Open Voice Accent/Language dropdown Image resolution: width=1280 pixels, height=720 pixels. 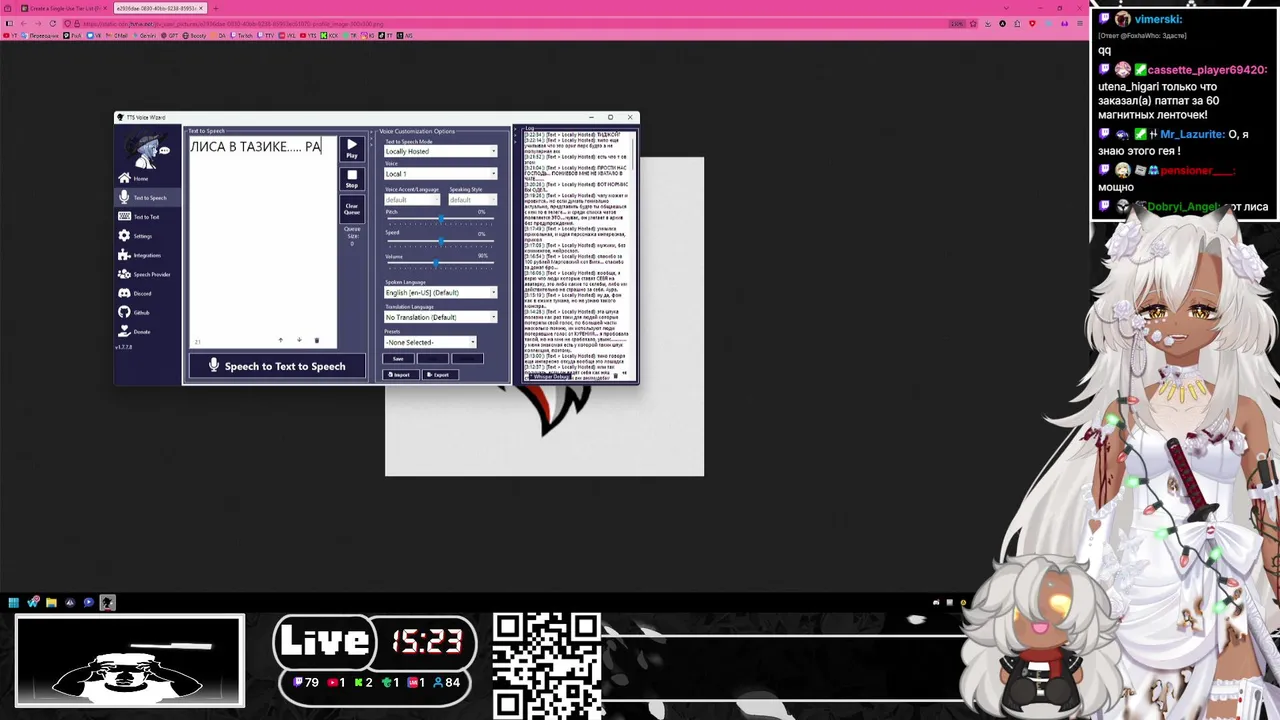click(x=412, y=199)
